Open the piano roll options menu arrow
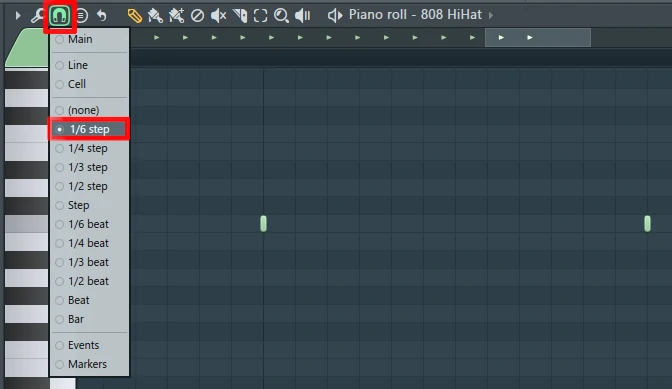672x389 pixels. (18, 16)
